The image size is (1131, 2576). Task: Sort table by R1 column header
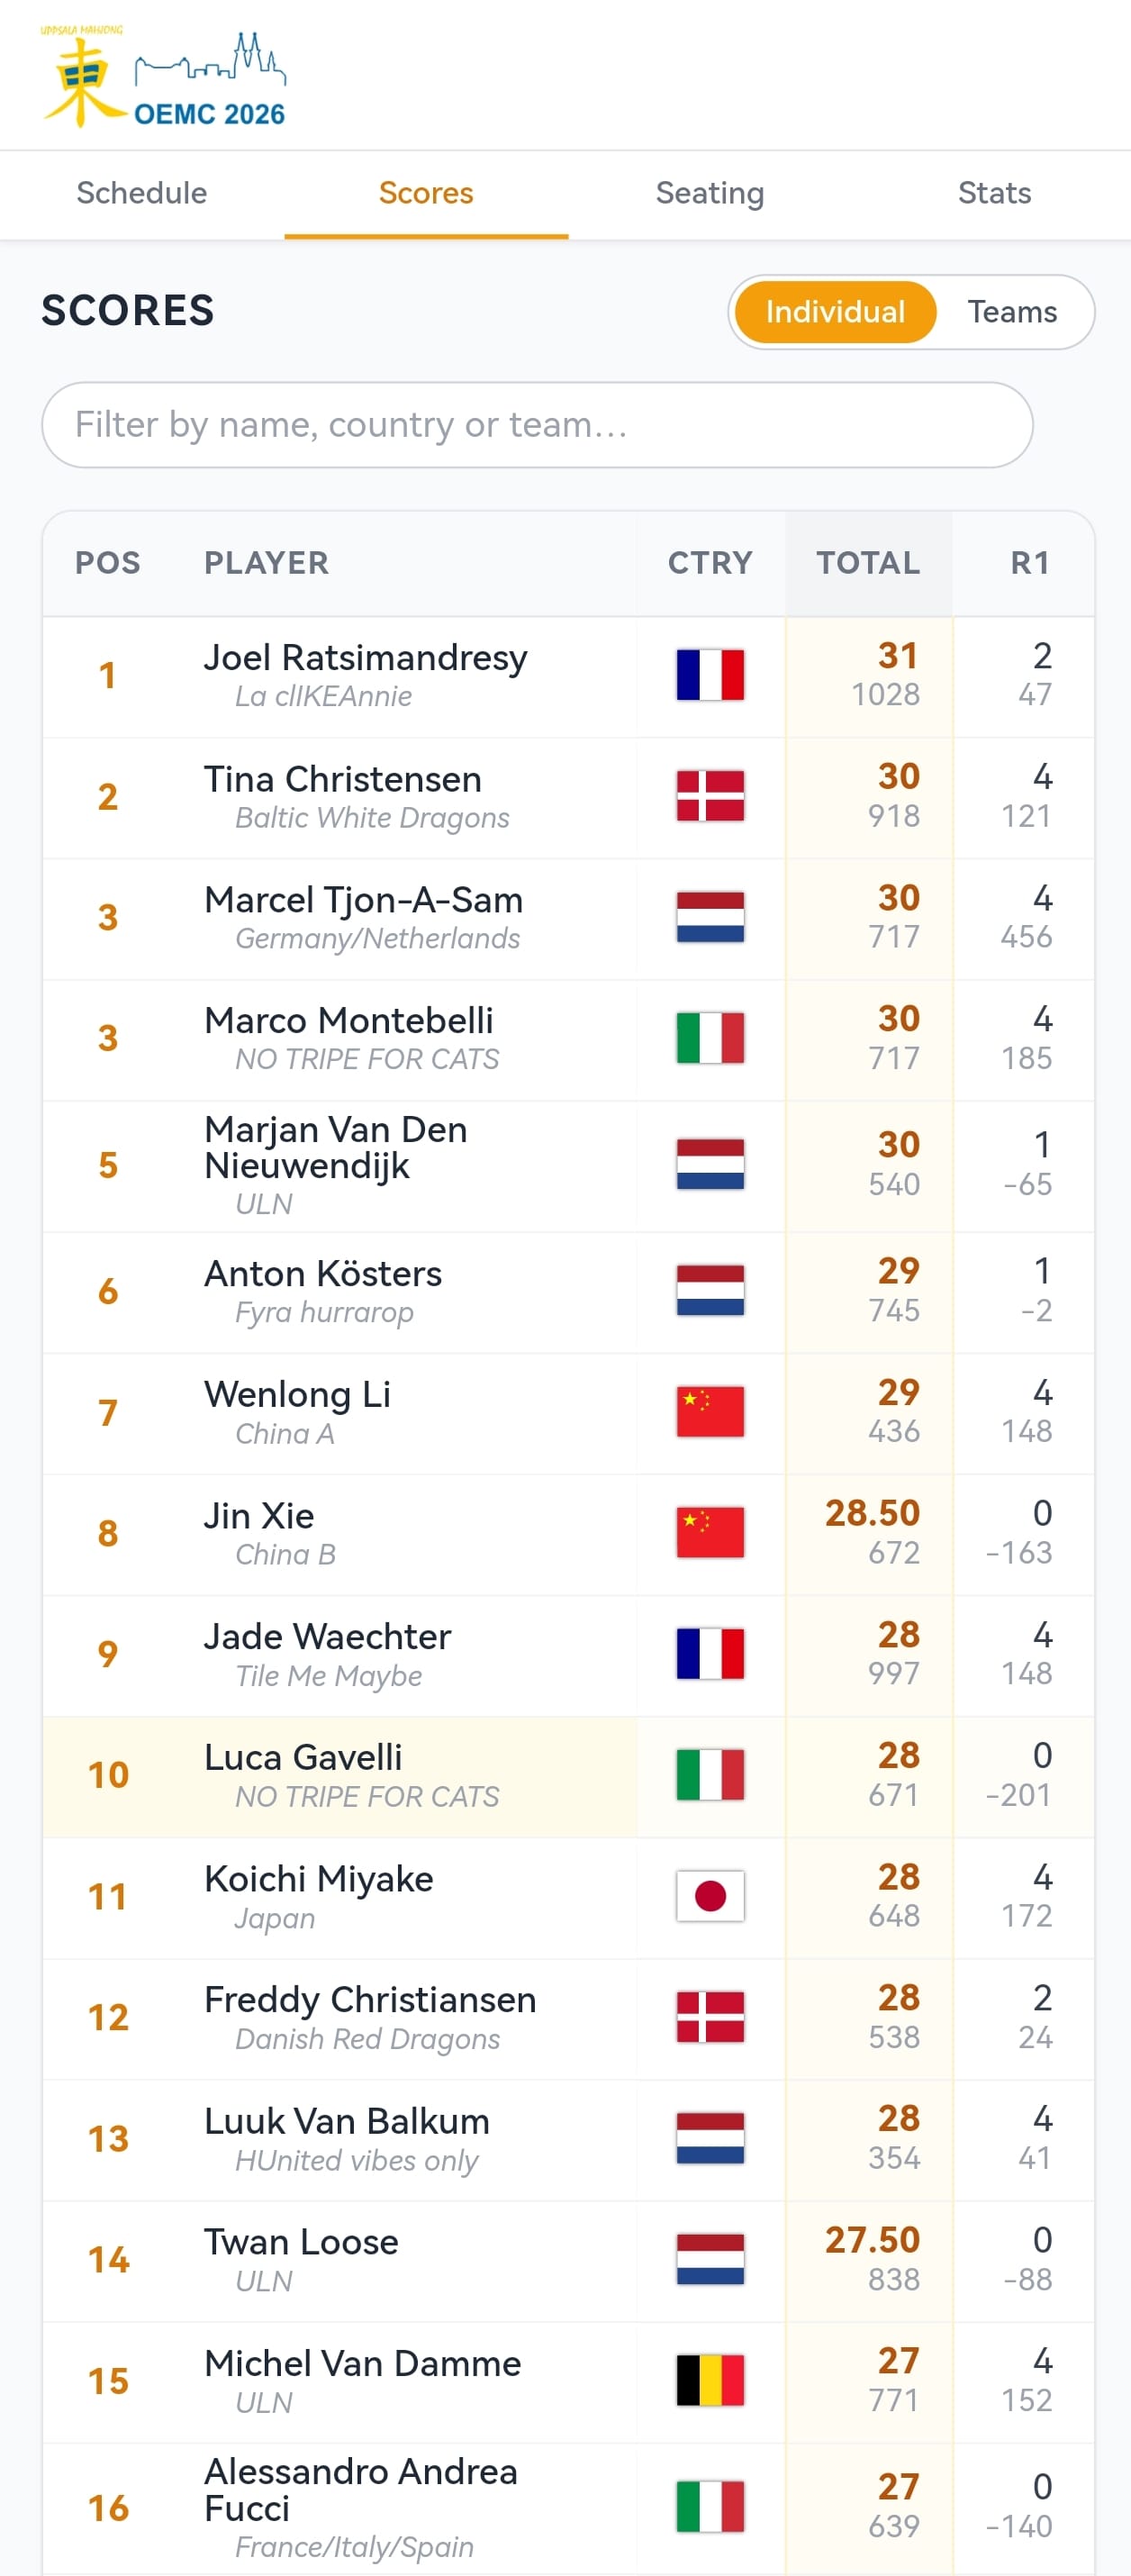point(1030,563)
